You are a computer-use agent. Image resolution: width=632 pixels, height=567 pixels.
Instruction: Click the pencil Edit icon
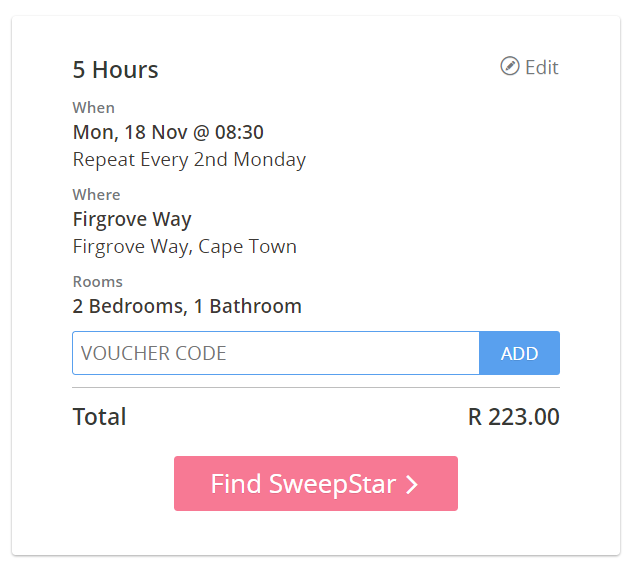[509, 66]
